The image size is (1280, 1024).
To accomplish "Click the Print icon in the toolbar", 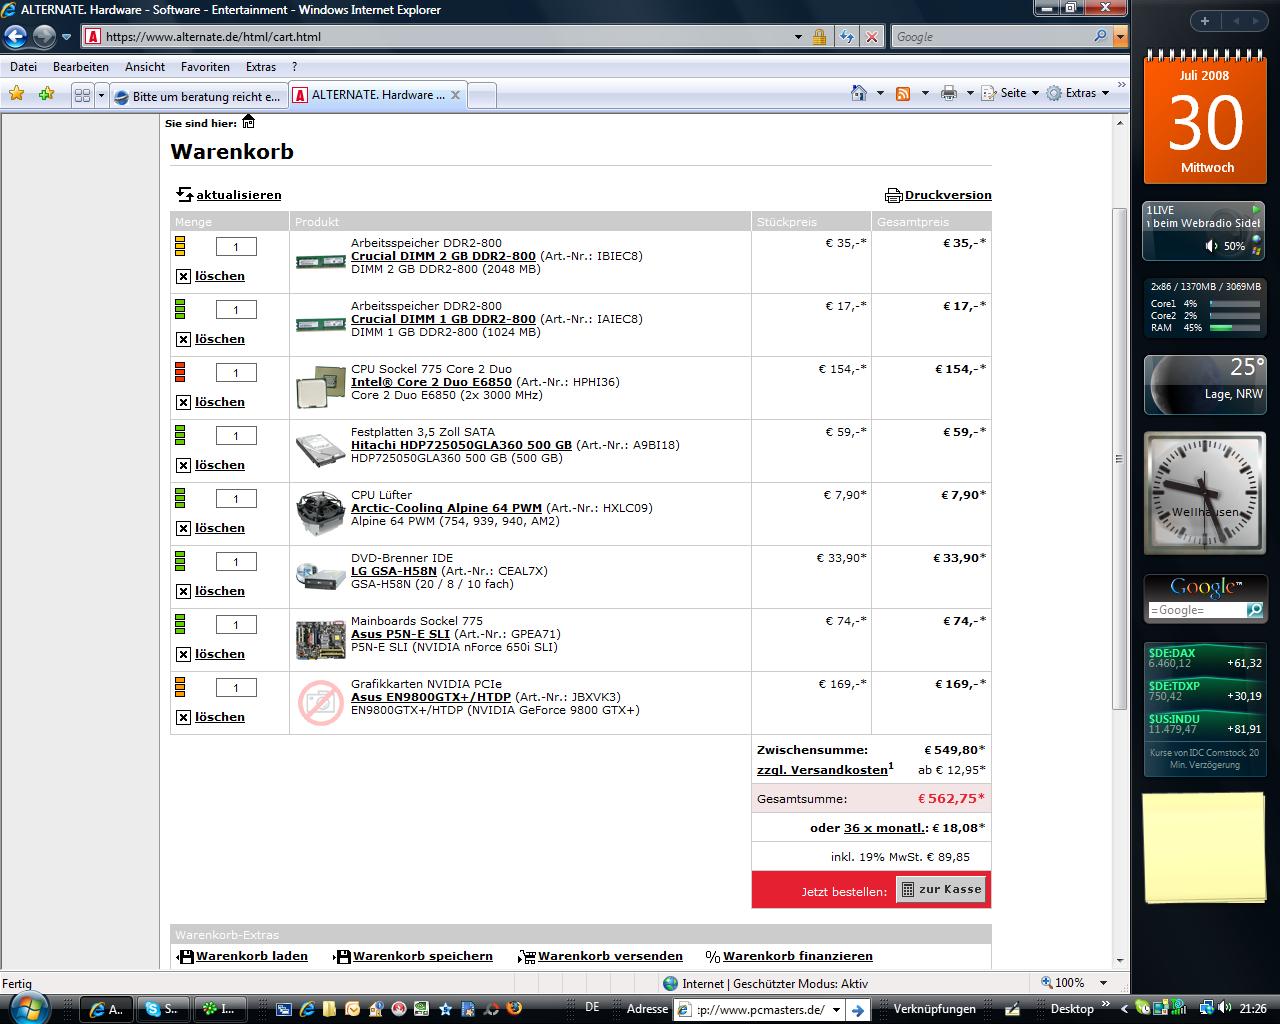I will (949, 93).
